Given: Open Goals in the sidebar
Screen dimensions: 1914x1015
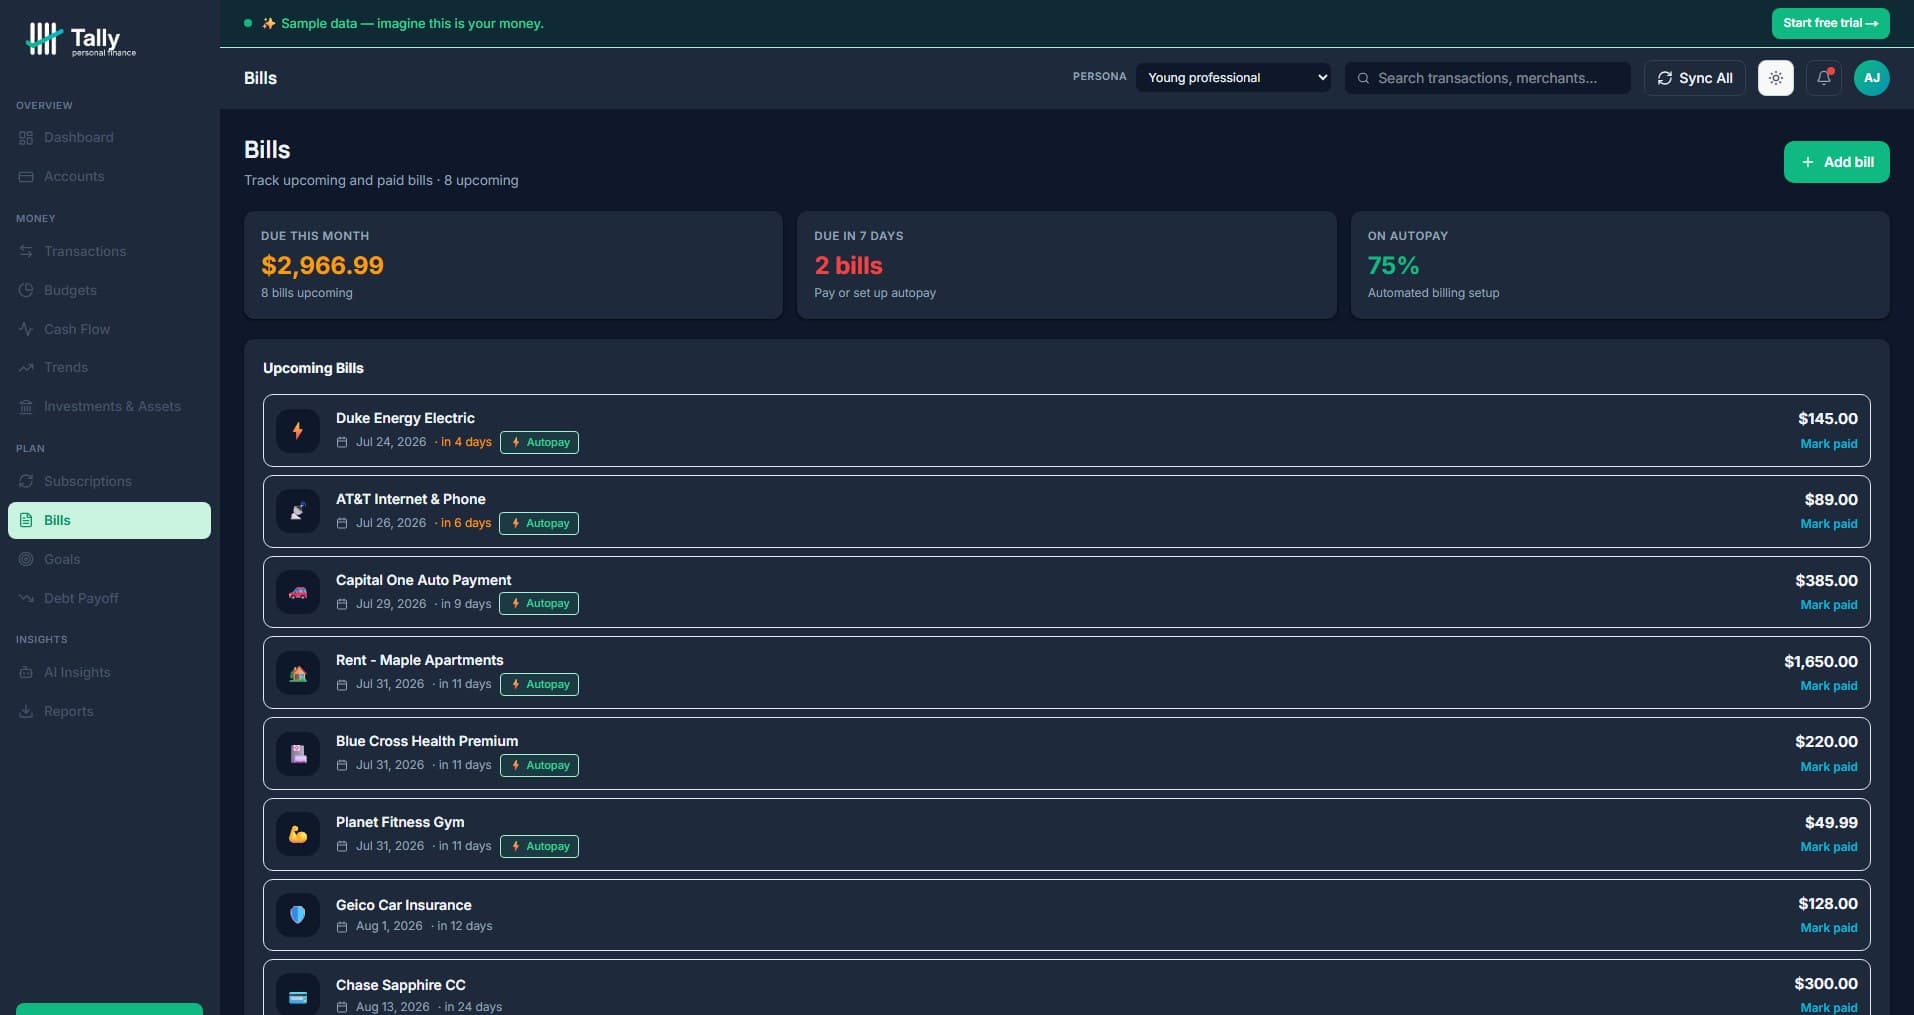Looking at the screenshot, I should tap(109, 559).
